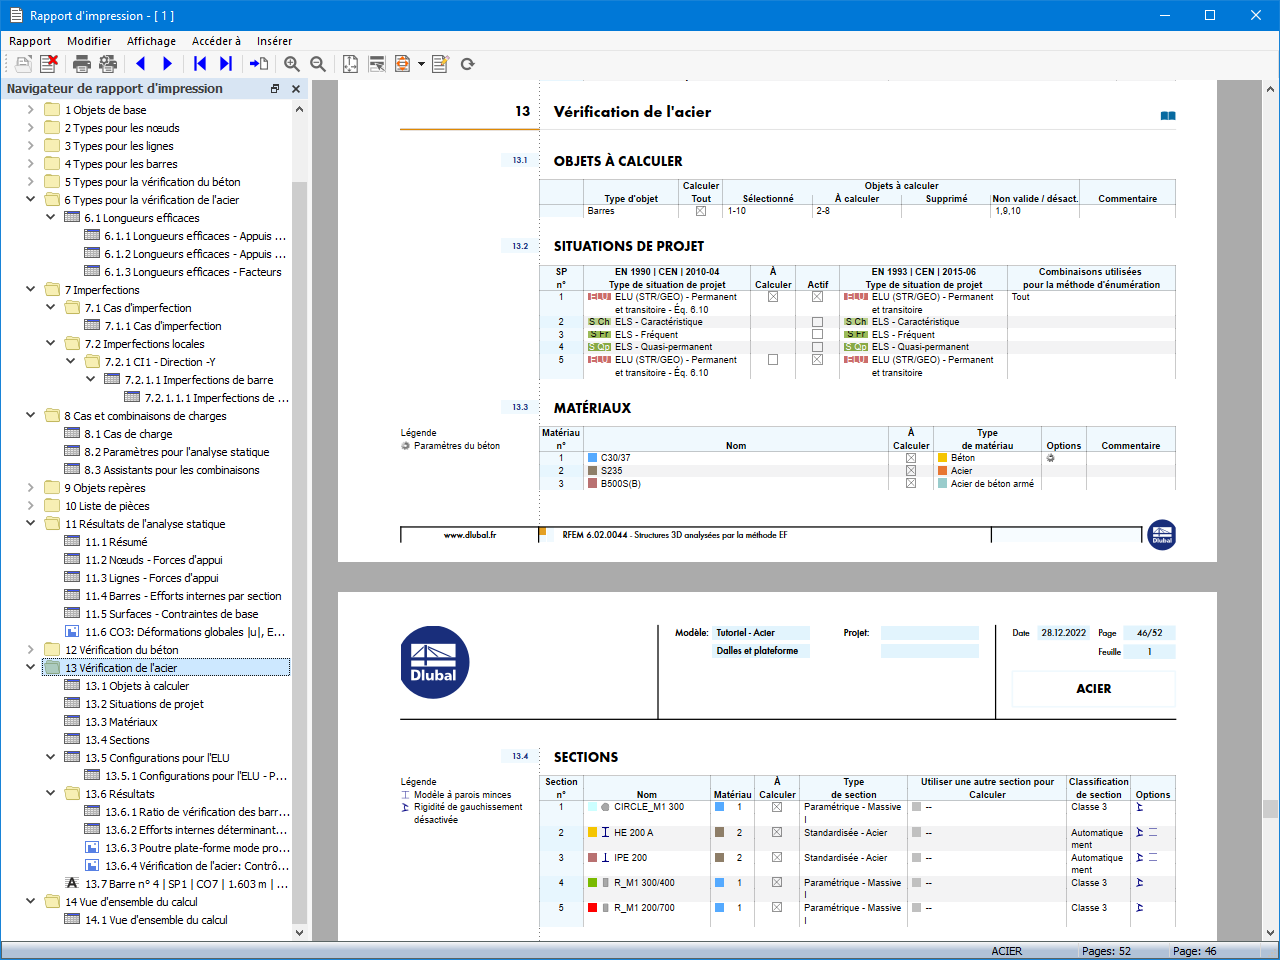Click the edit report notepad icon
The height and width of the screenshot is (960, 1280).
click(x=441, y=64)
